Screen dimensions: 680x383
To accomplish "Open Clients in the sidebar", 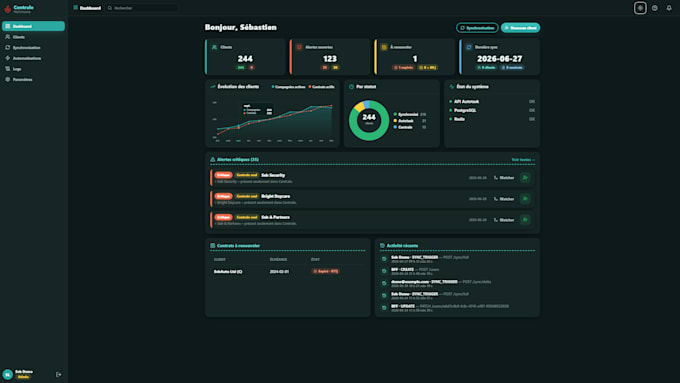I will click(33, 37).
